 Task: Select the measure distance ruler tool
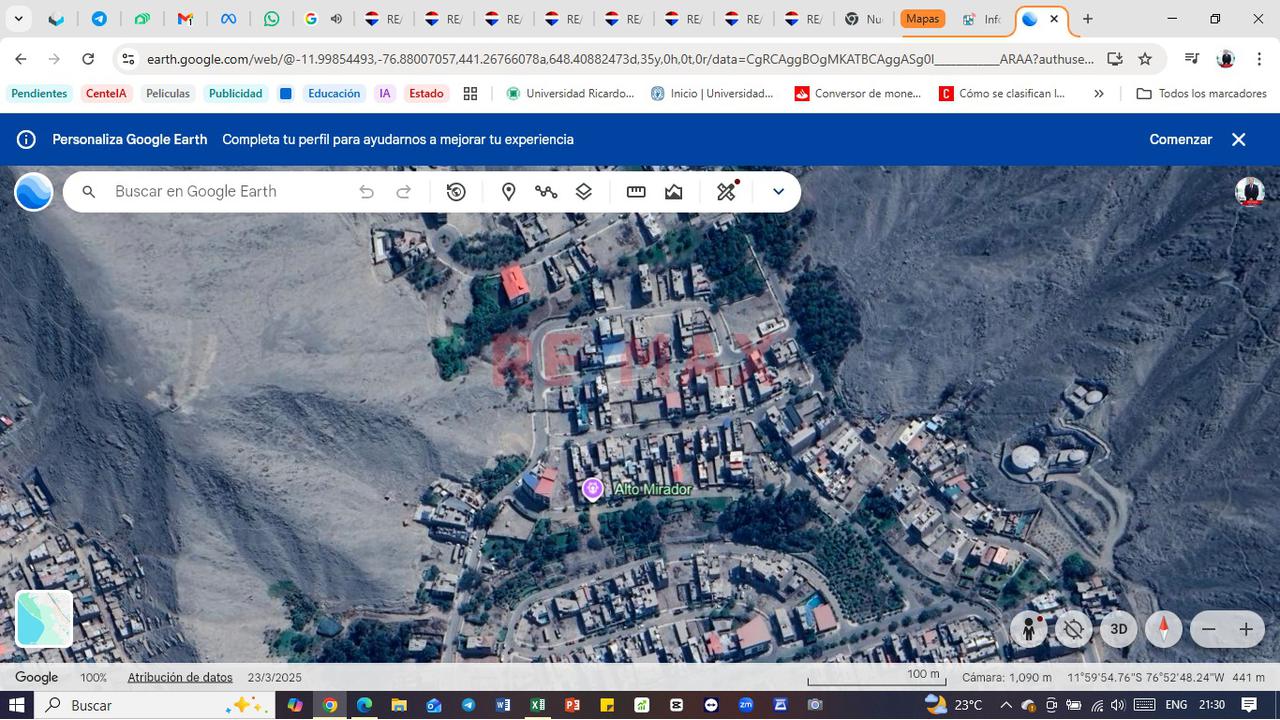[636, 192]
